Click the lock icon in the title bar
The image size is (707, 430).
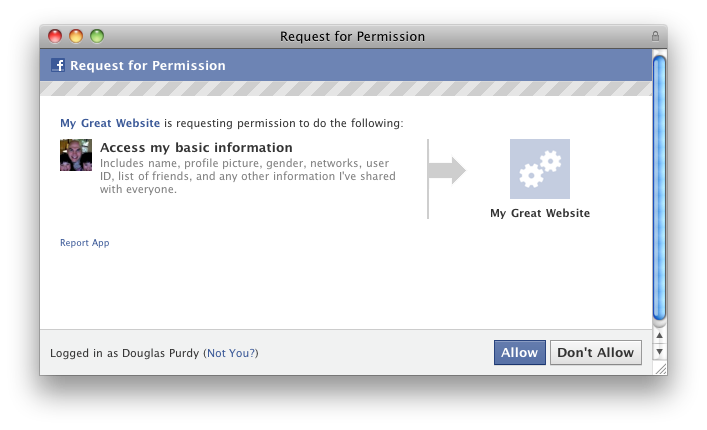tap(655, 37)
